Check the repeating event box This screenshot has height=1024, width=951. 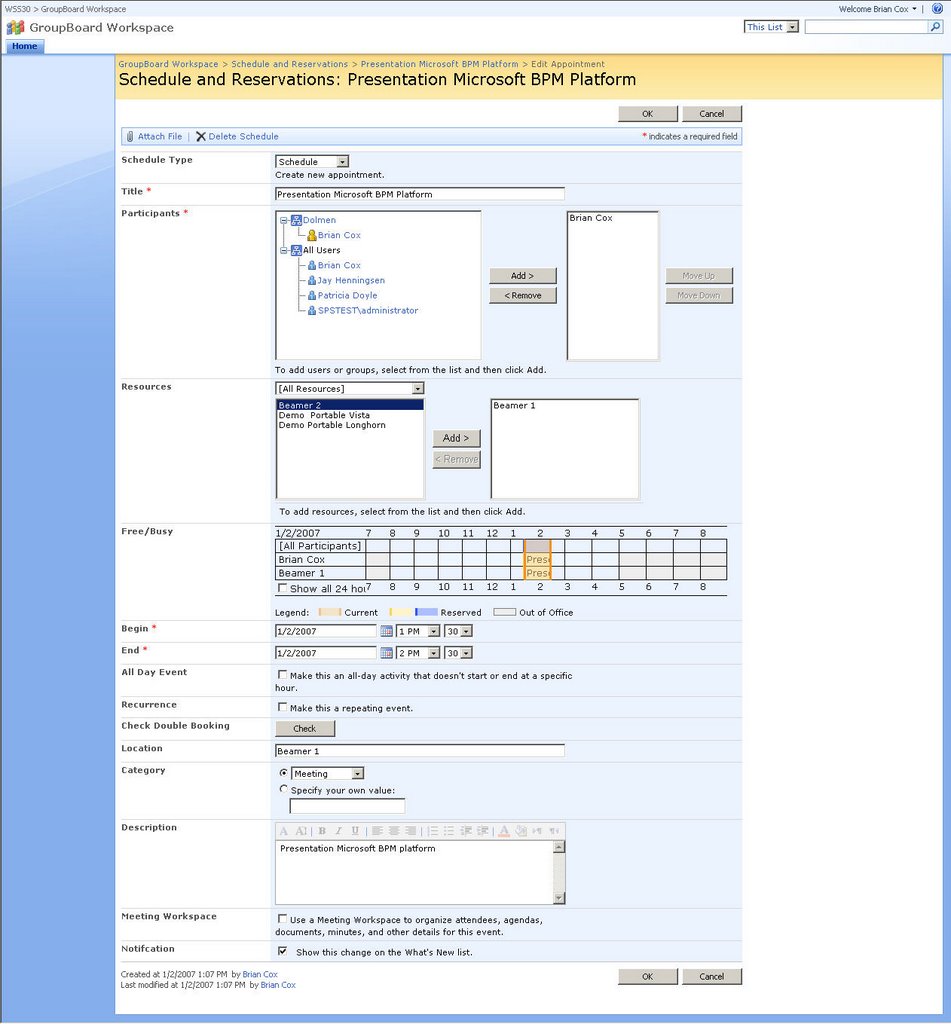click(x=282, y=707)
